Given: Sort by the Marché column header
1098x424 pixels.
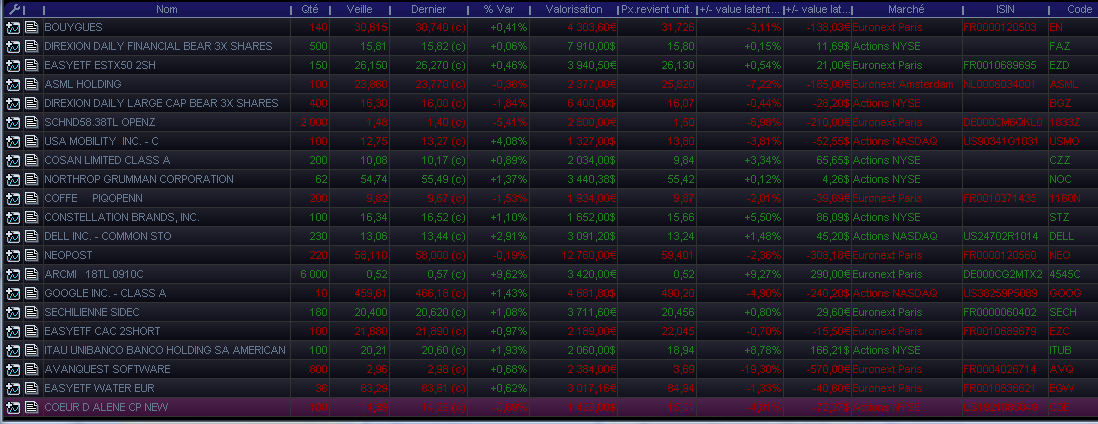Looking at the screenshot, I should pos(906,10).
